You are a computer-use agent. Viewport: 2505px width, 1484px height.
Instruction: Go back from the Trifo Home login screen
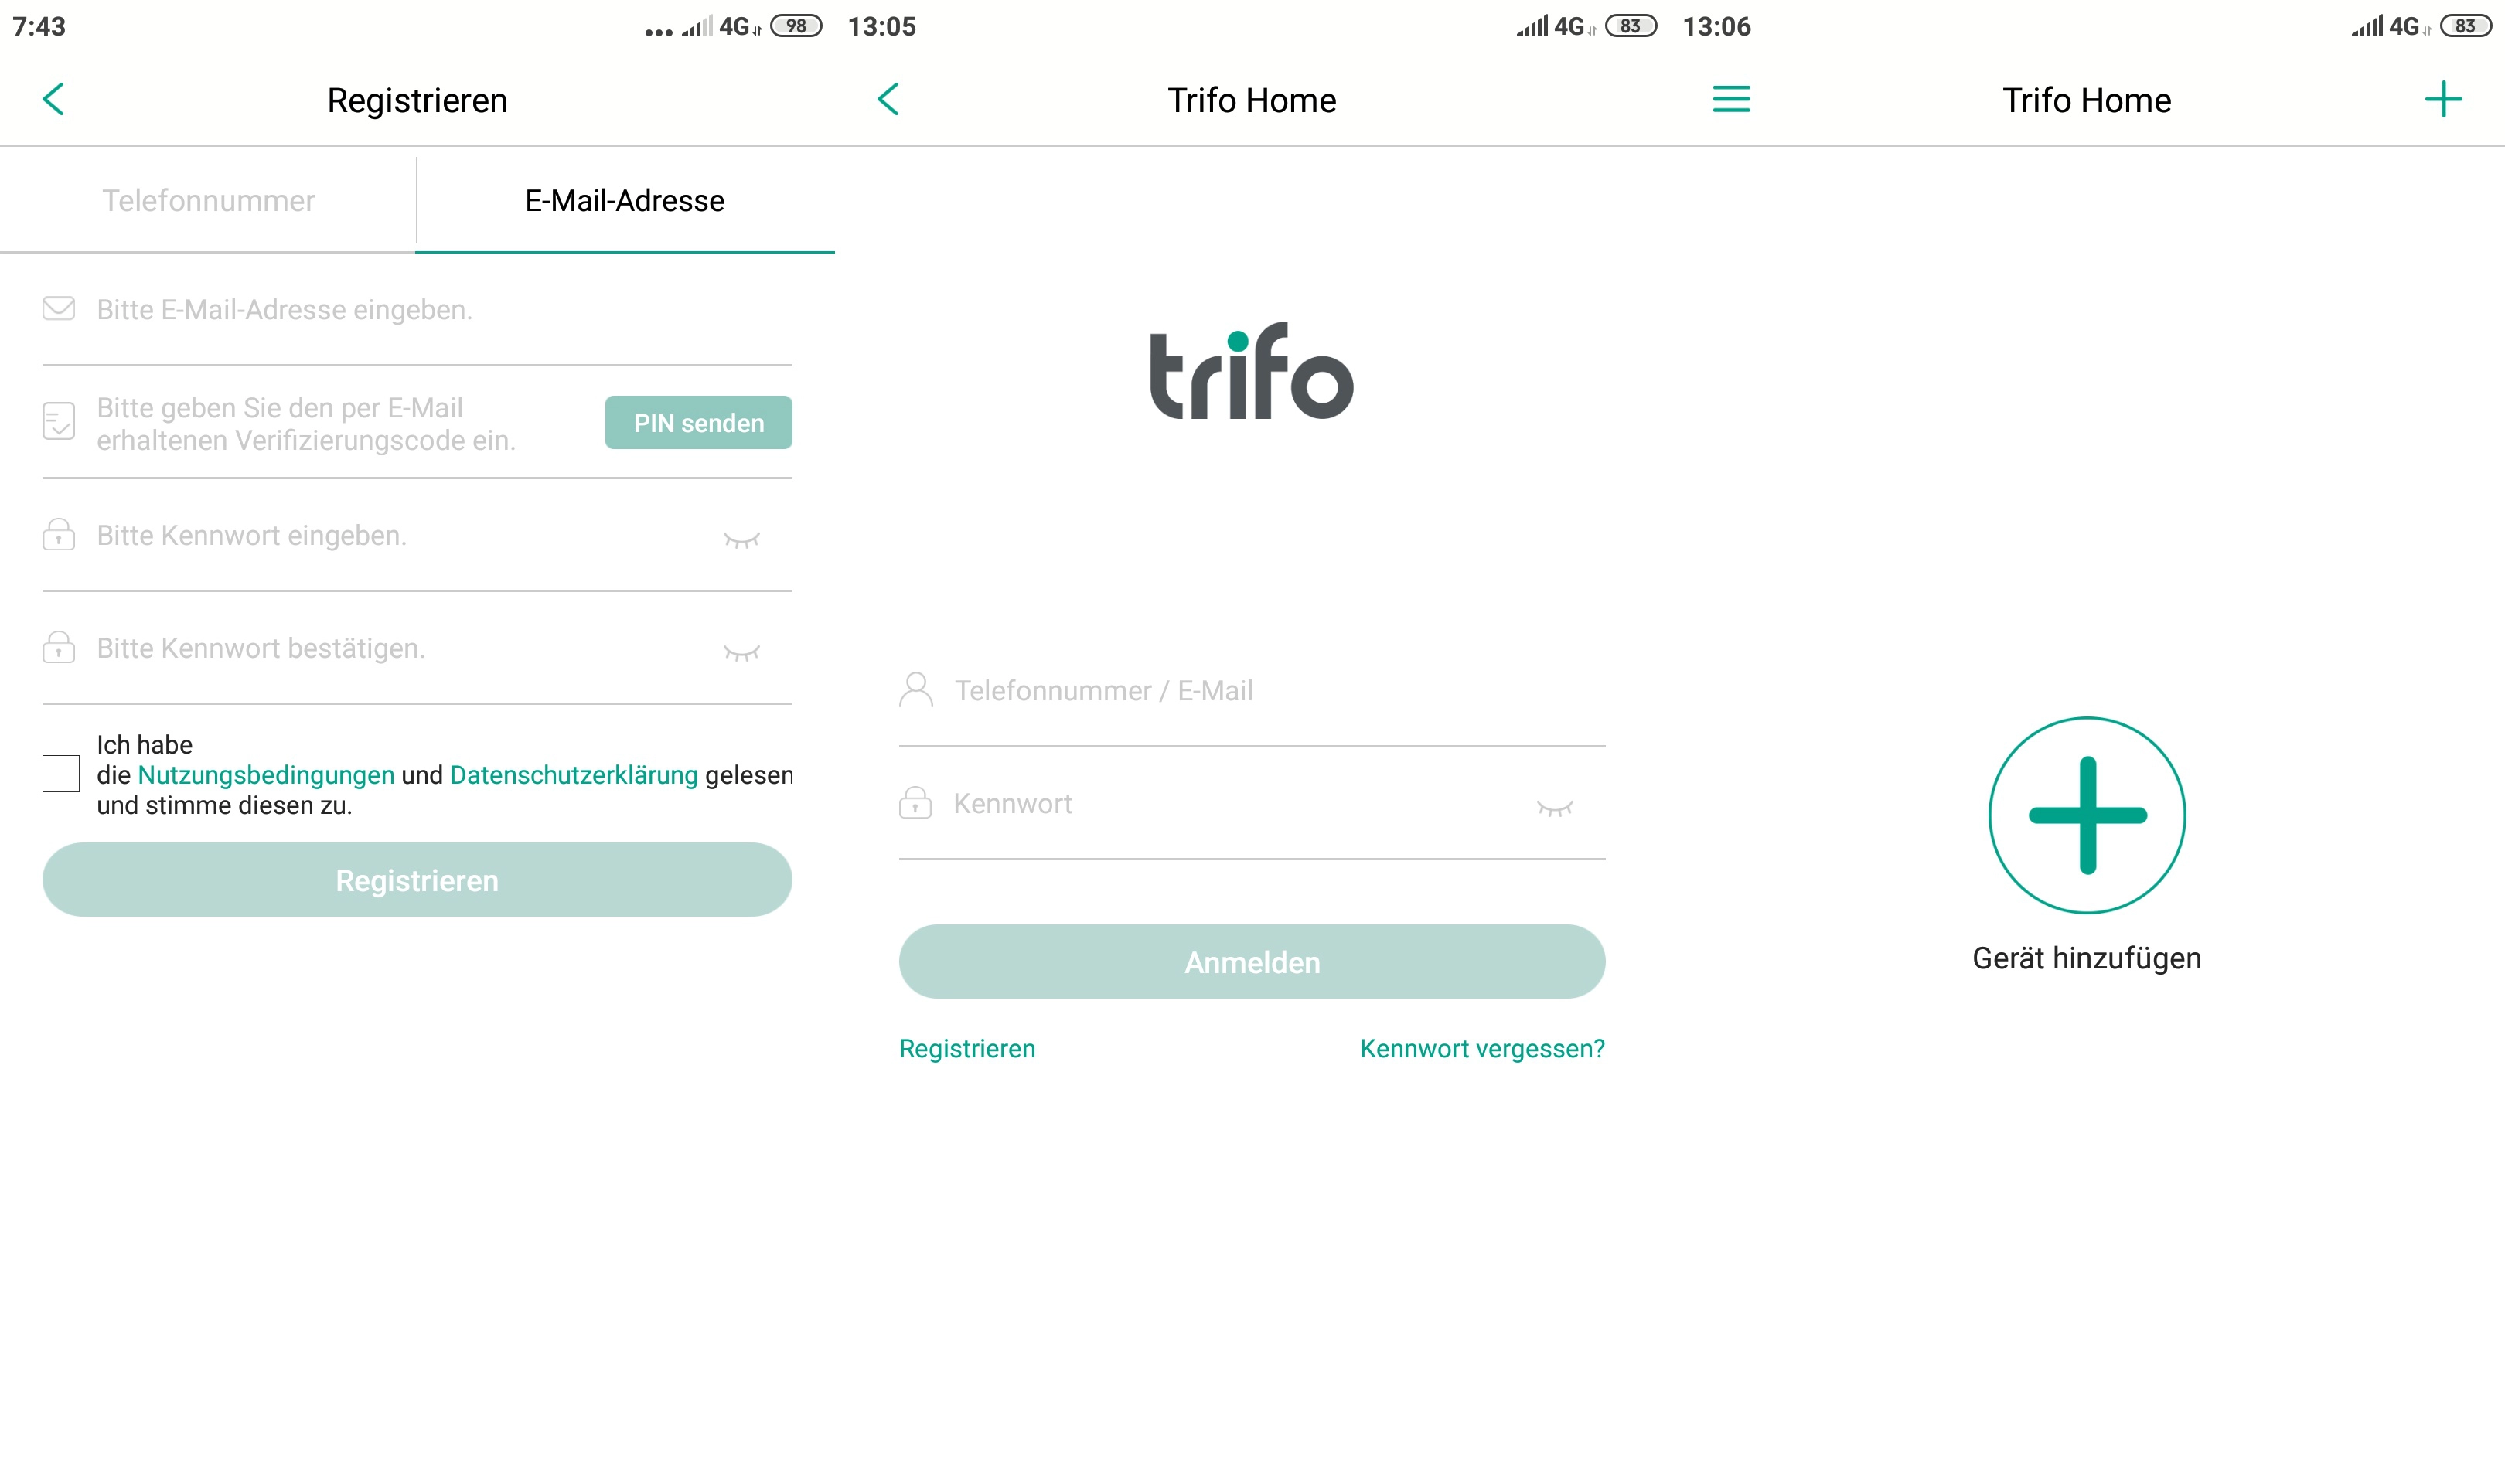(889, 99)
